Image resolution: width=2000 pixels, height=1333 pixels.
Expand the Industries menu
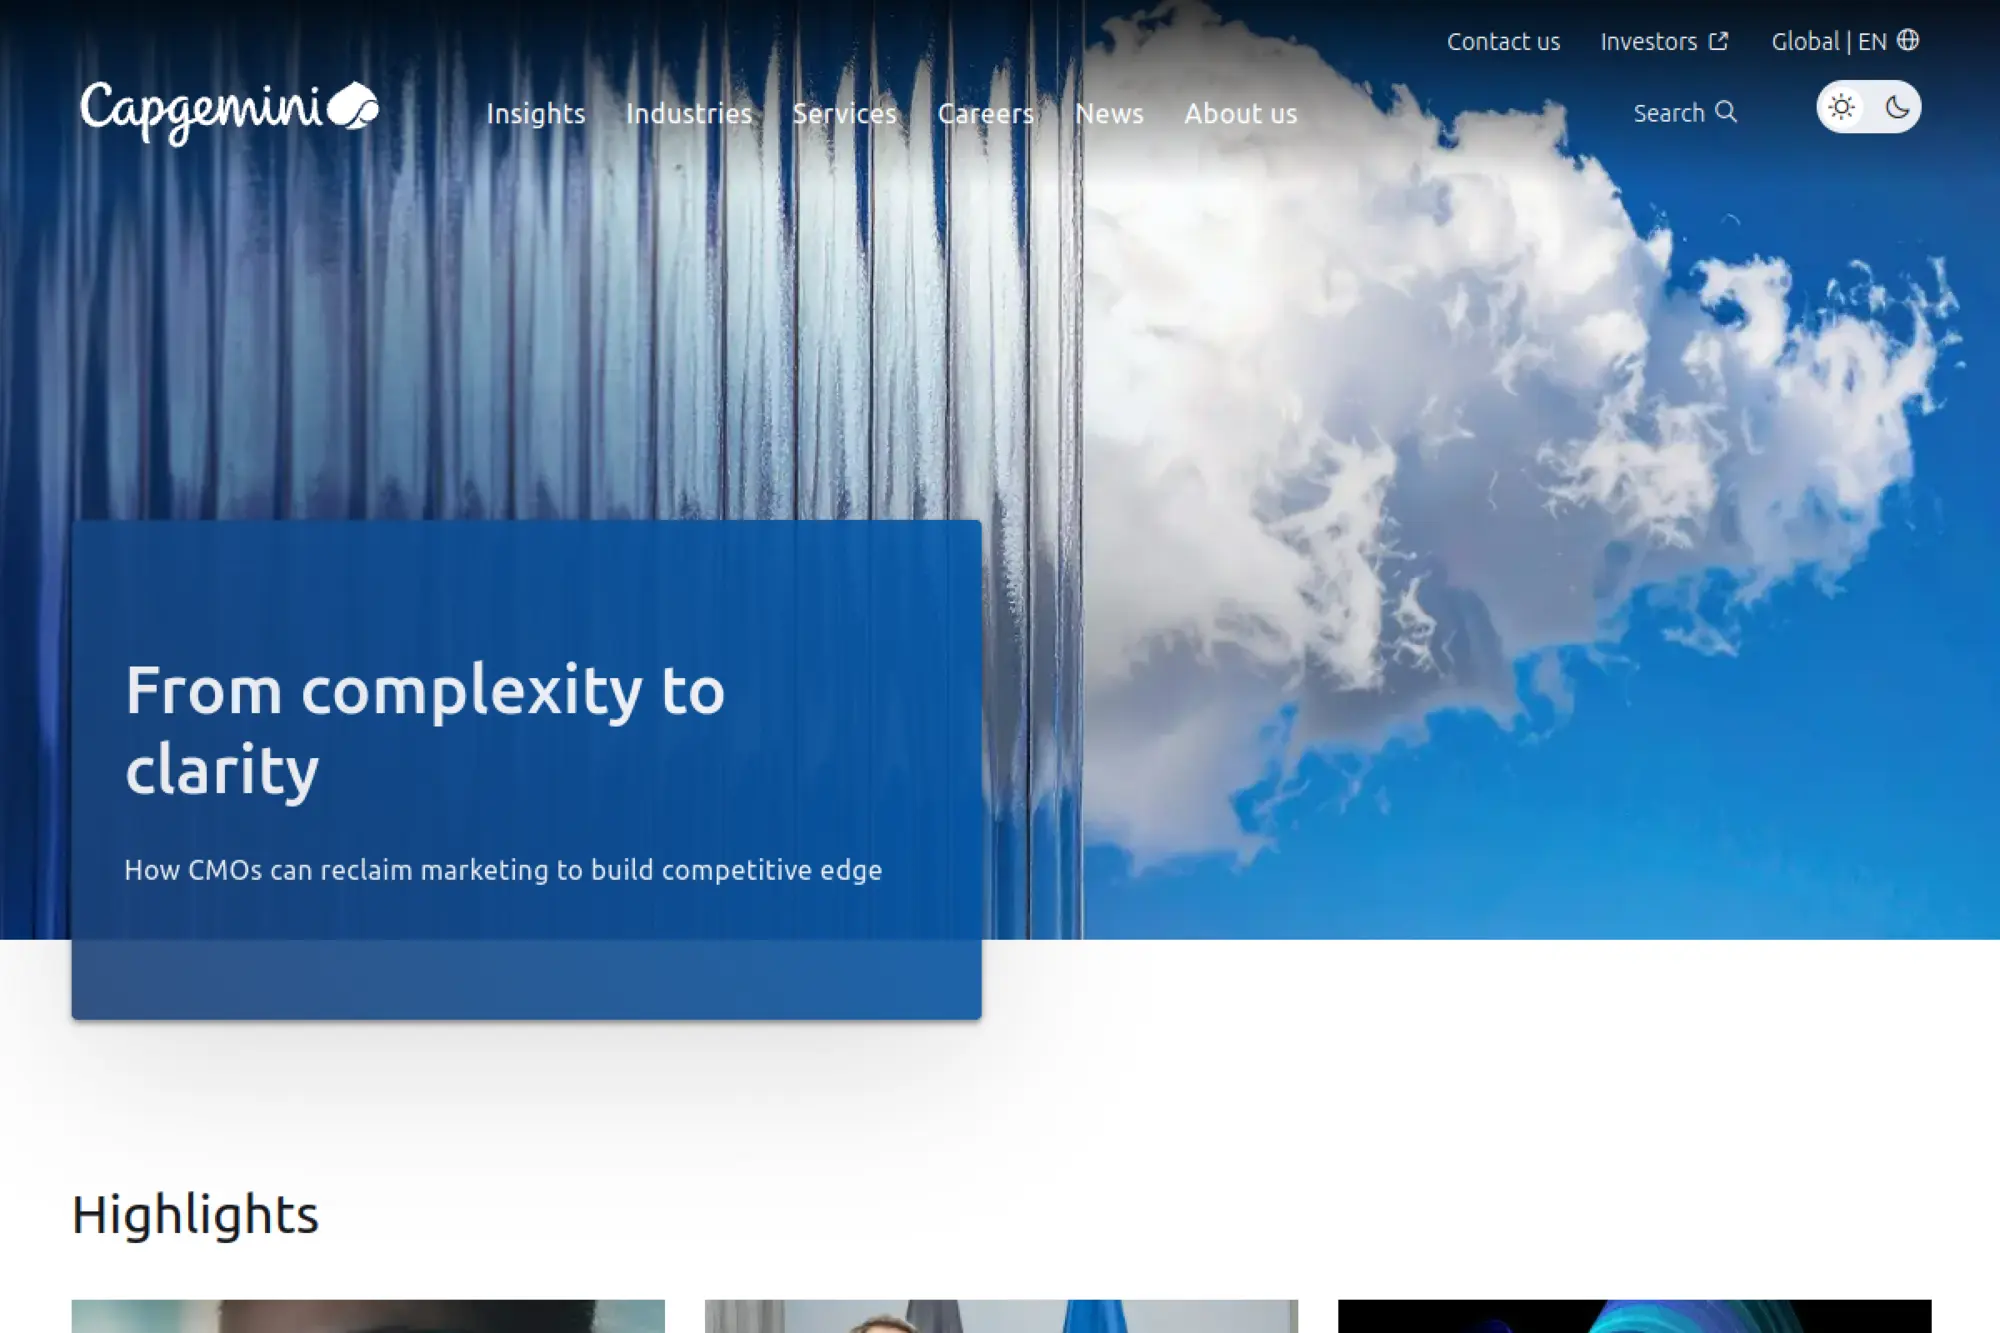(689, 114)
